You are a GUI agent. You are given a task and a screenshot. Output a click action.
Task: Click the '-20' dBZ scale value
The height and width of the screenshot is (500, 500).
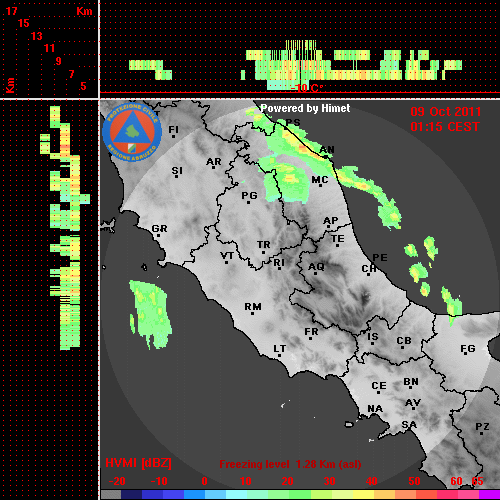[117, 481]
